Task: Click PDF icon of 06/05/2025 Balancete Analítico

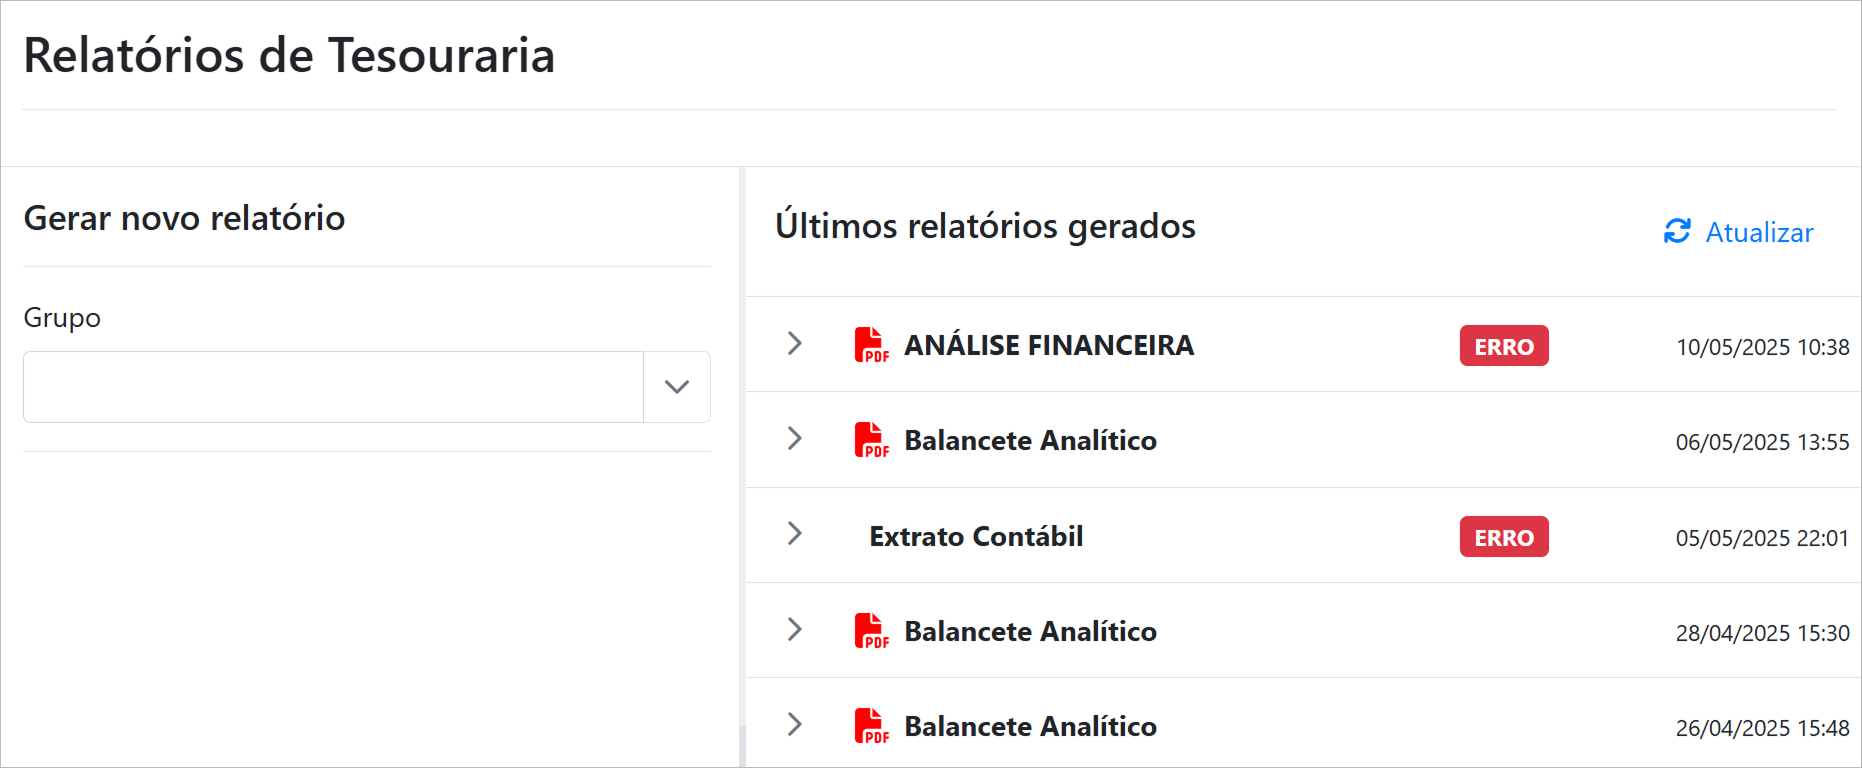Action: click(871, 440)
